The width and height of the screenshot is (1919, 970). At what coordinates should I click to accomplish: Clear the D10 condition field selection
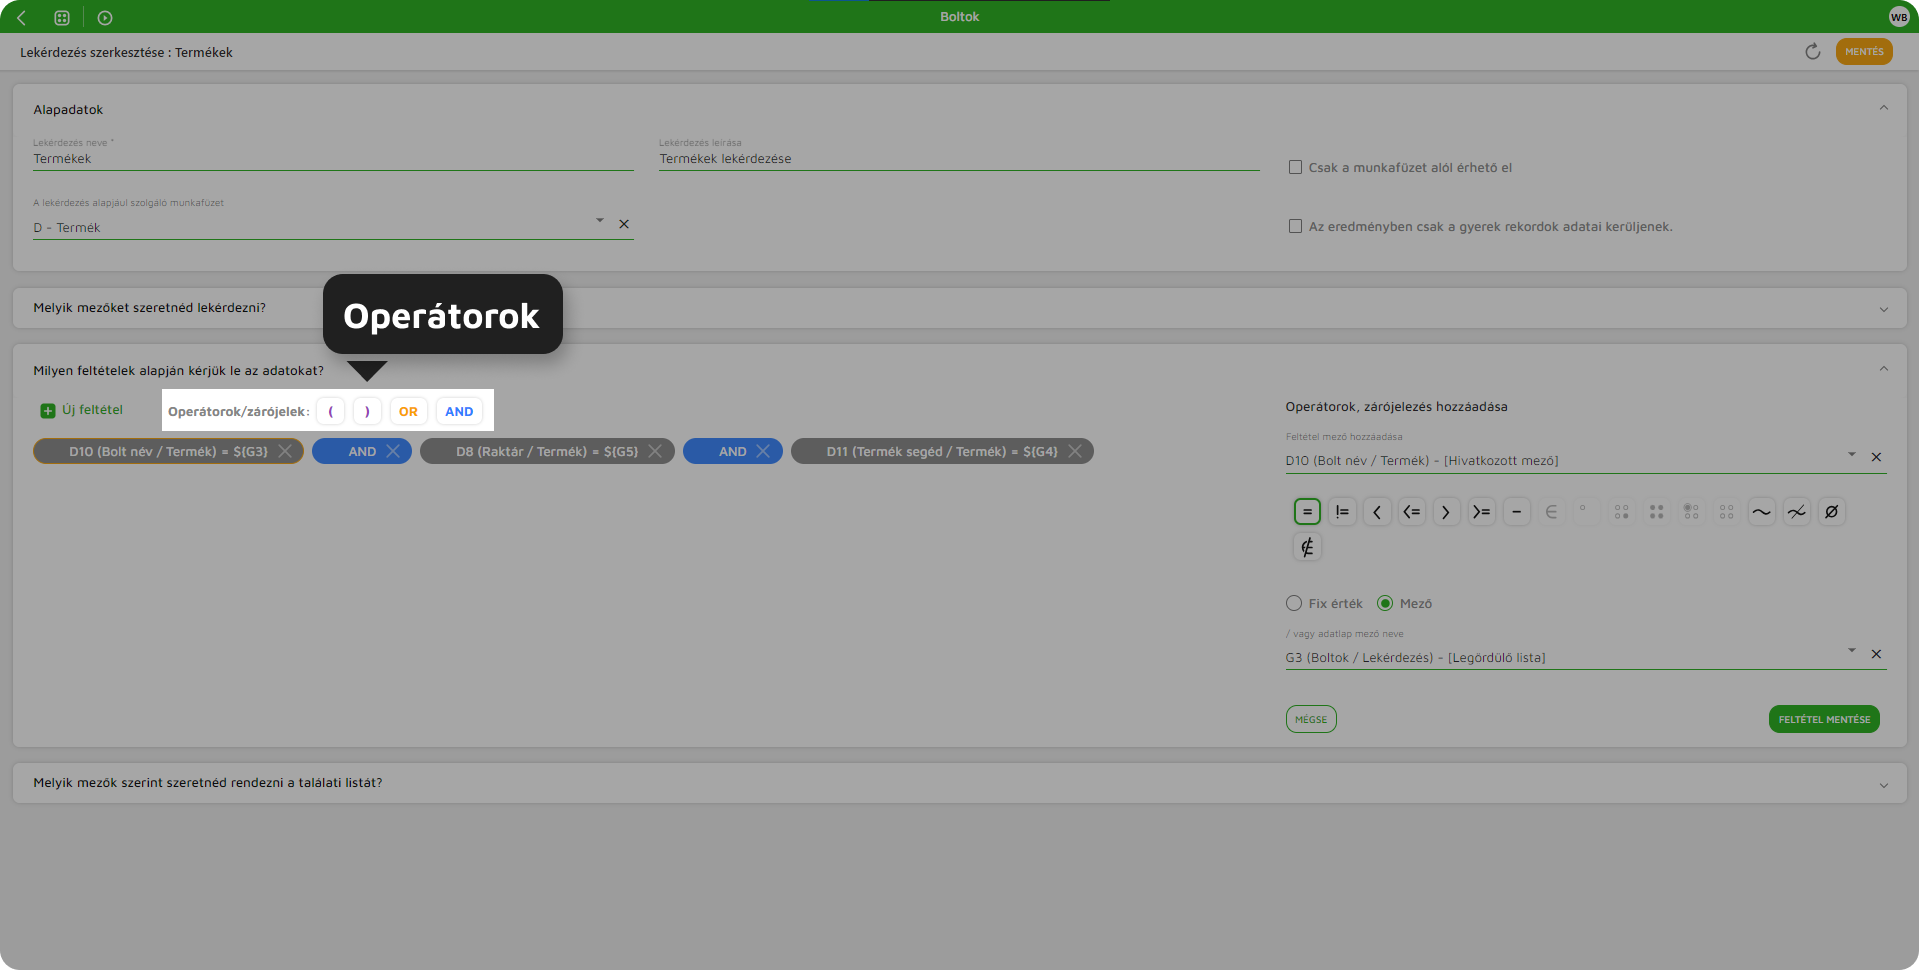coord(1876,457)
